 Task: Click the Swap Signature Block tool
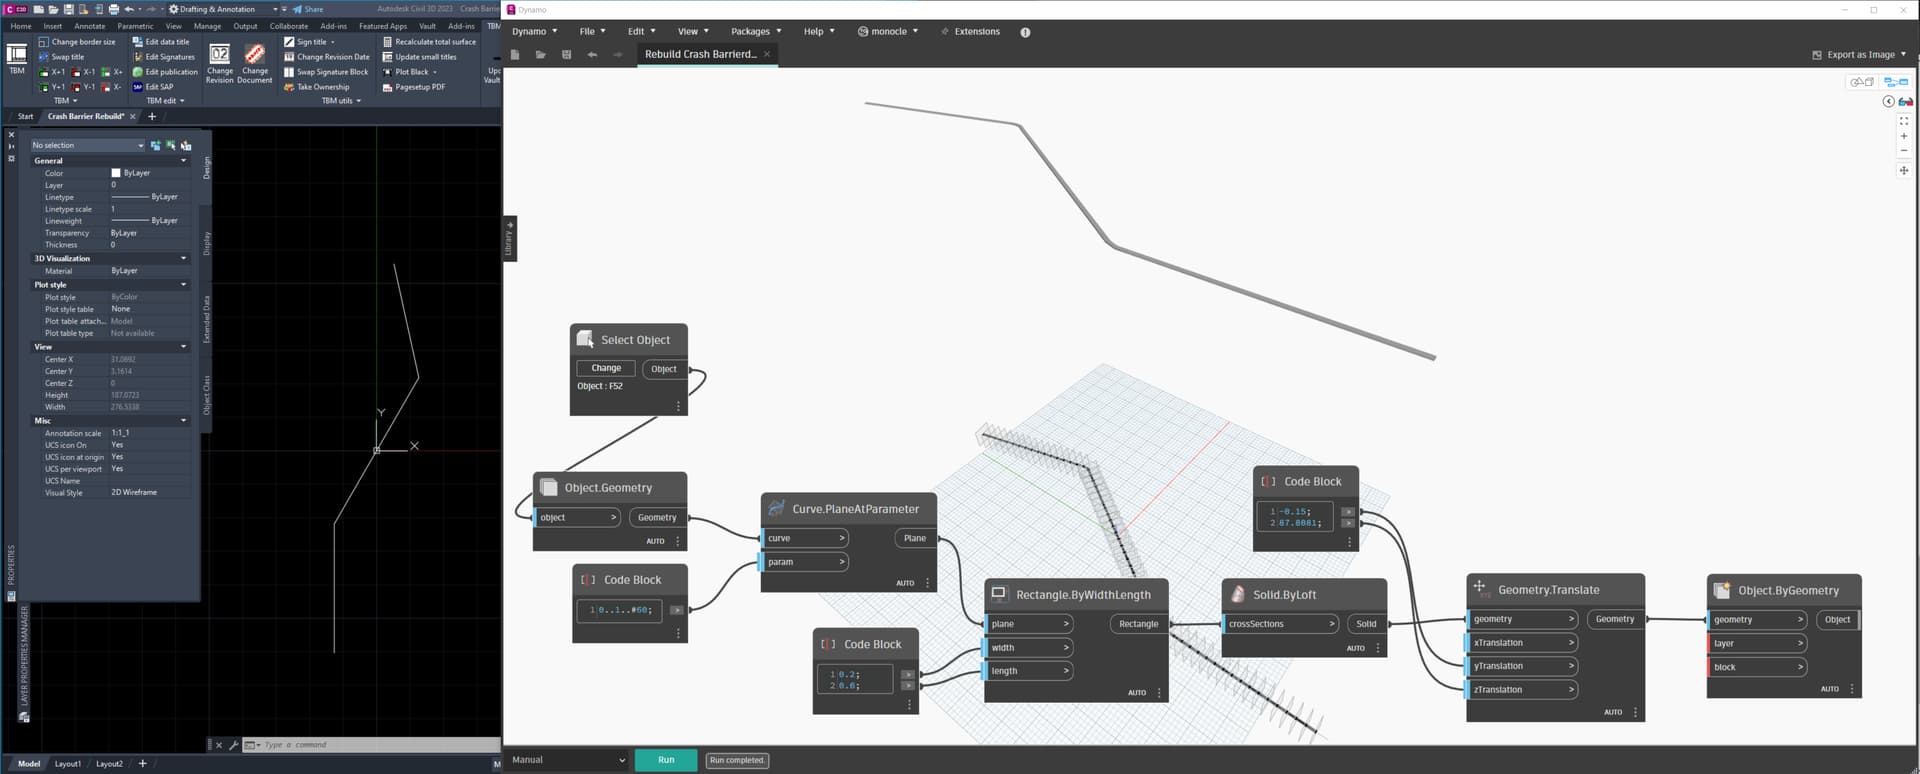pos(326,72)
